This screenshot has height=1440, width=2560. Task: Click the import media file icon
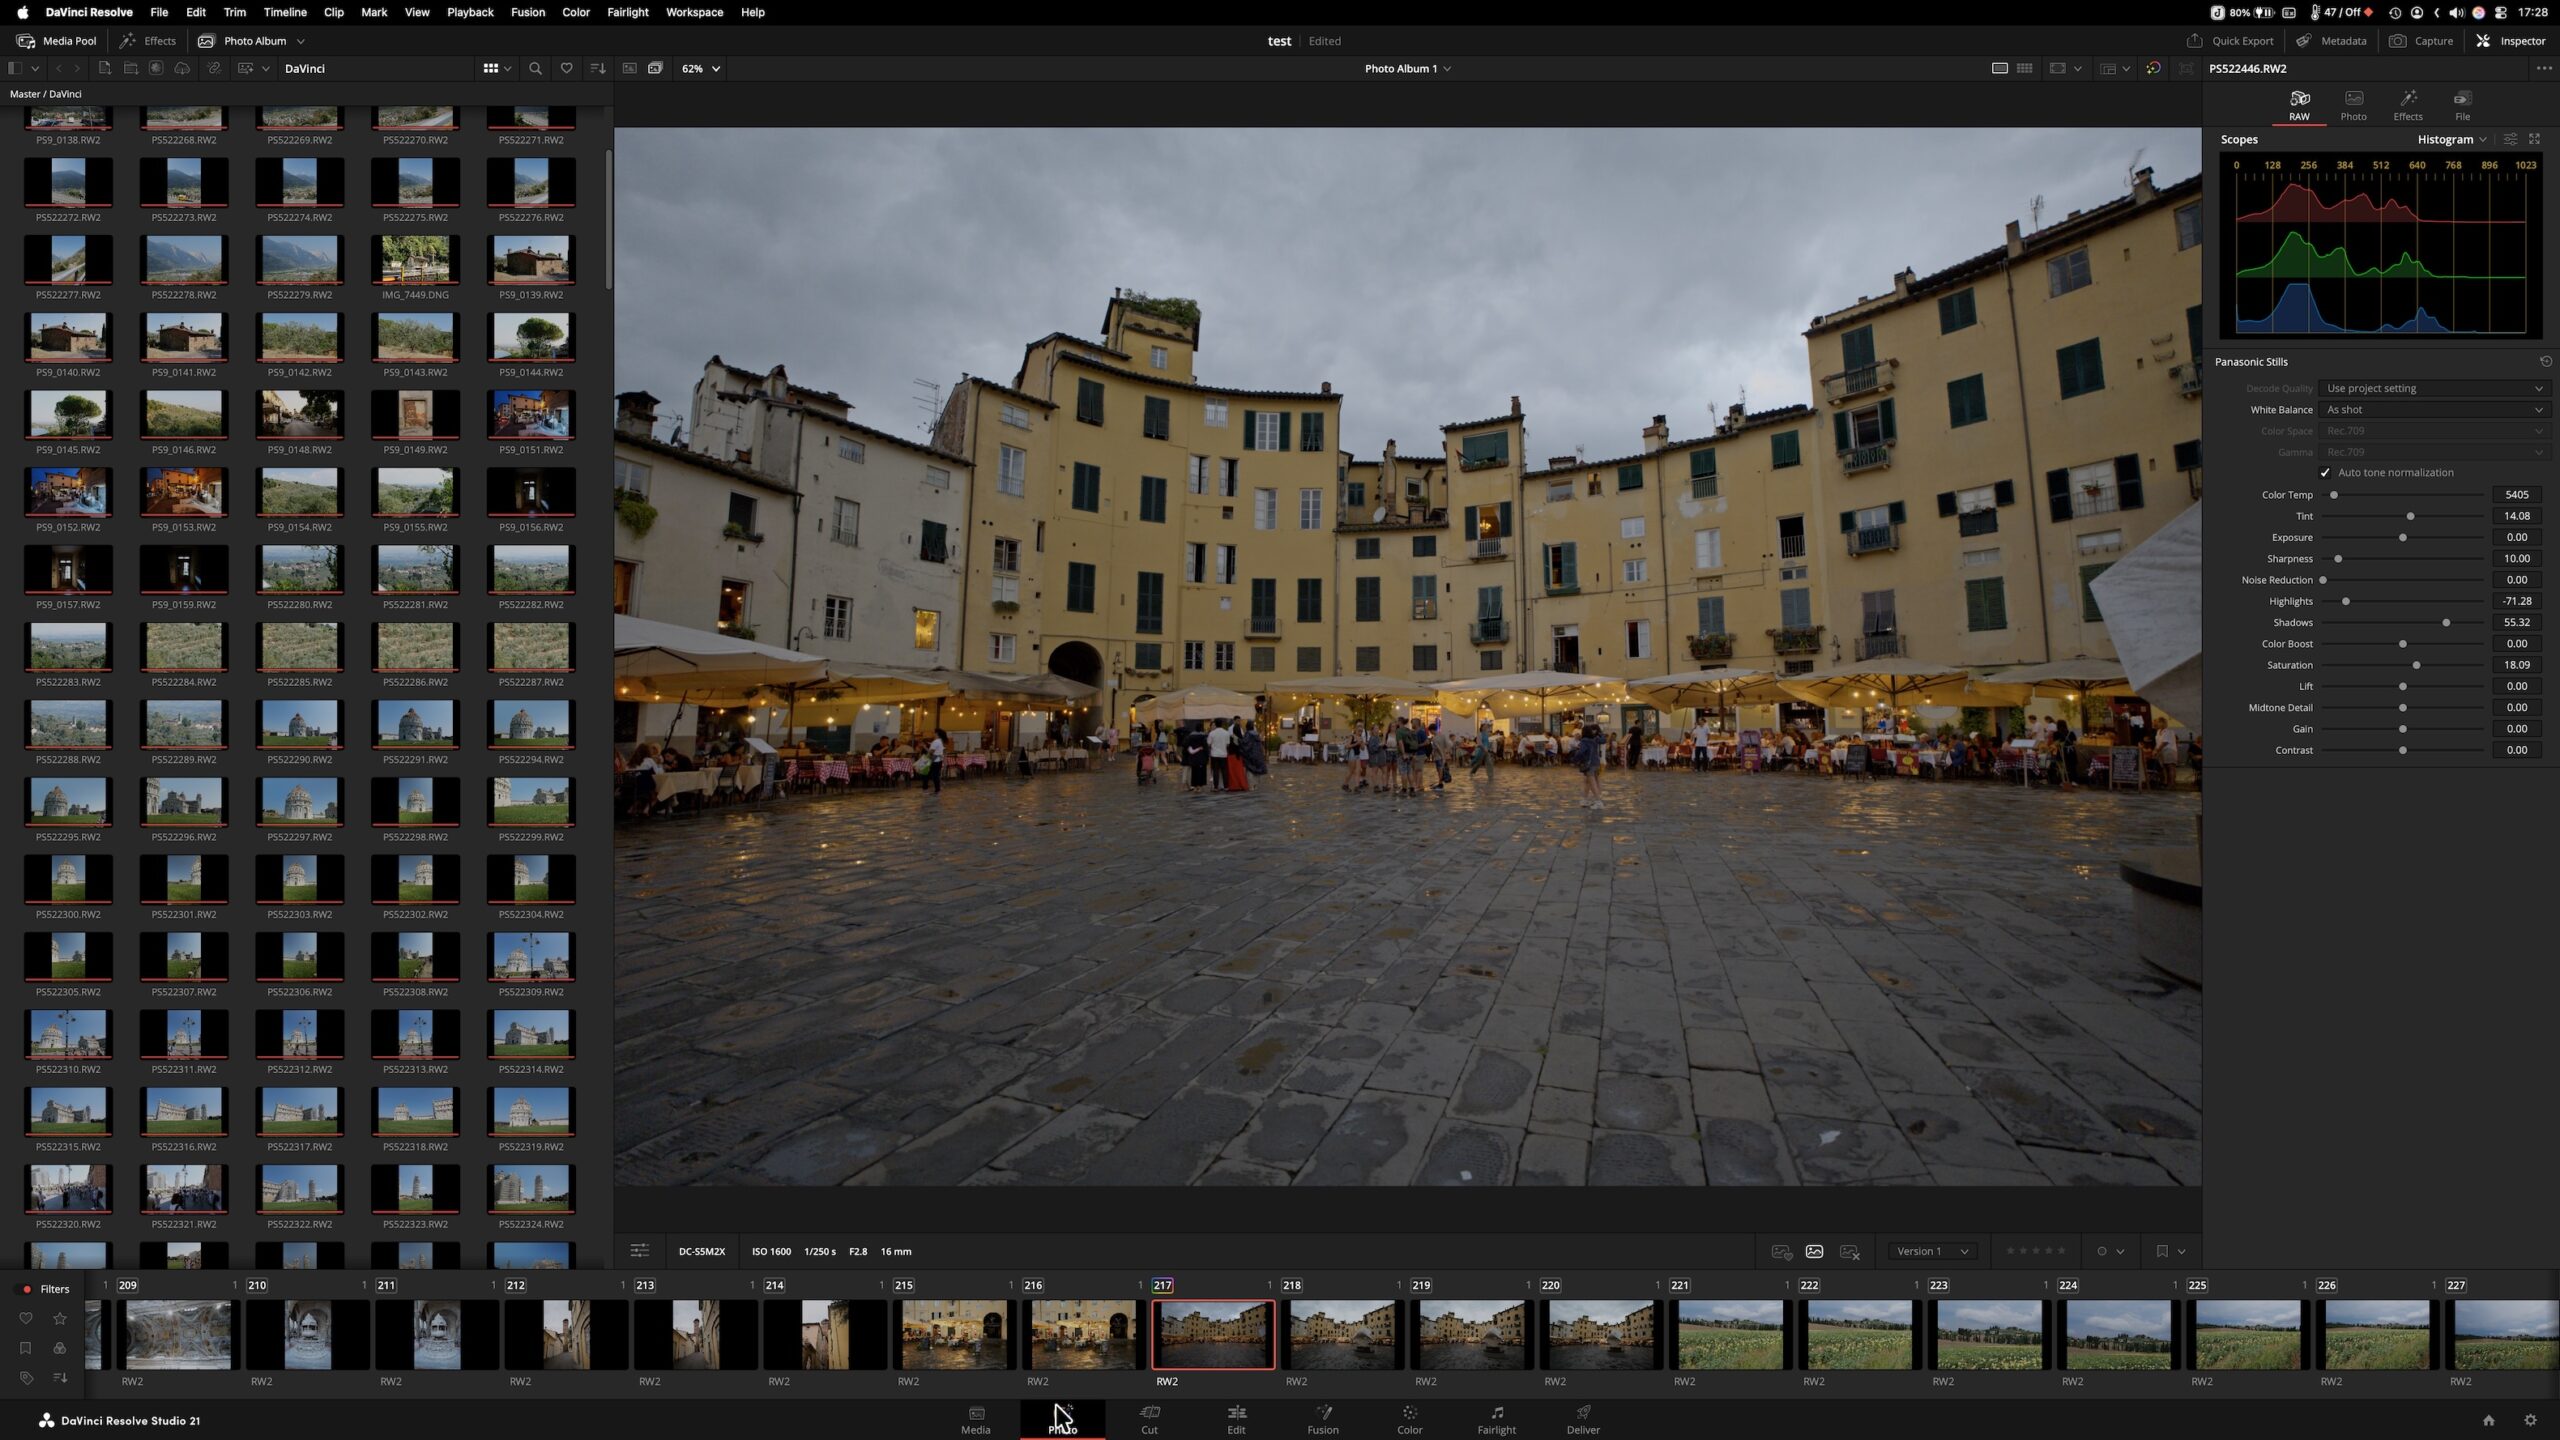(104, 68)
